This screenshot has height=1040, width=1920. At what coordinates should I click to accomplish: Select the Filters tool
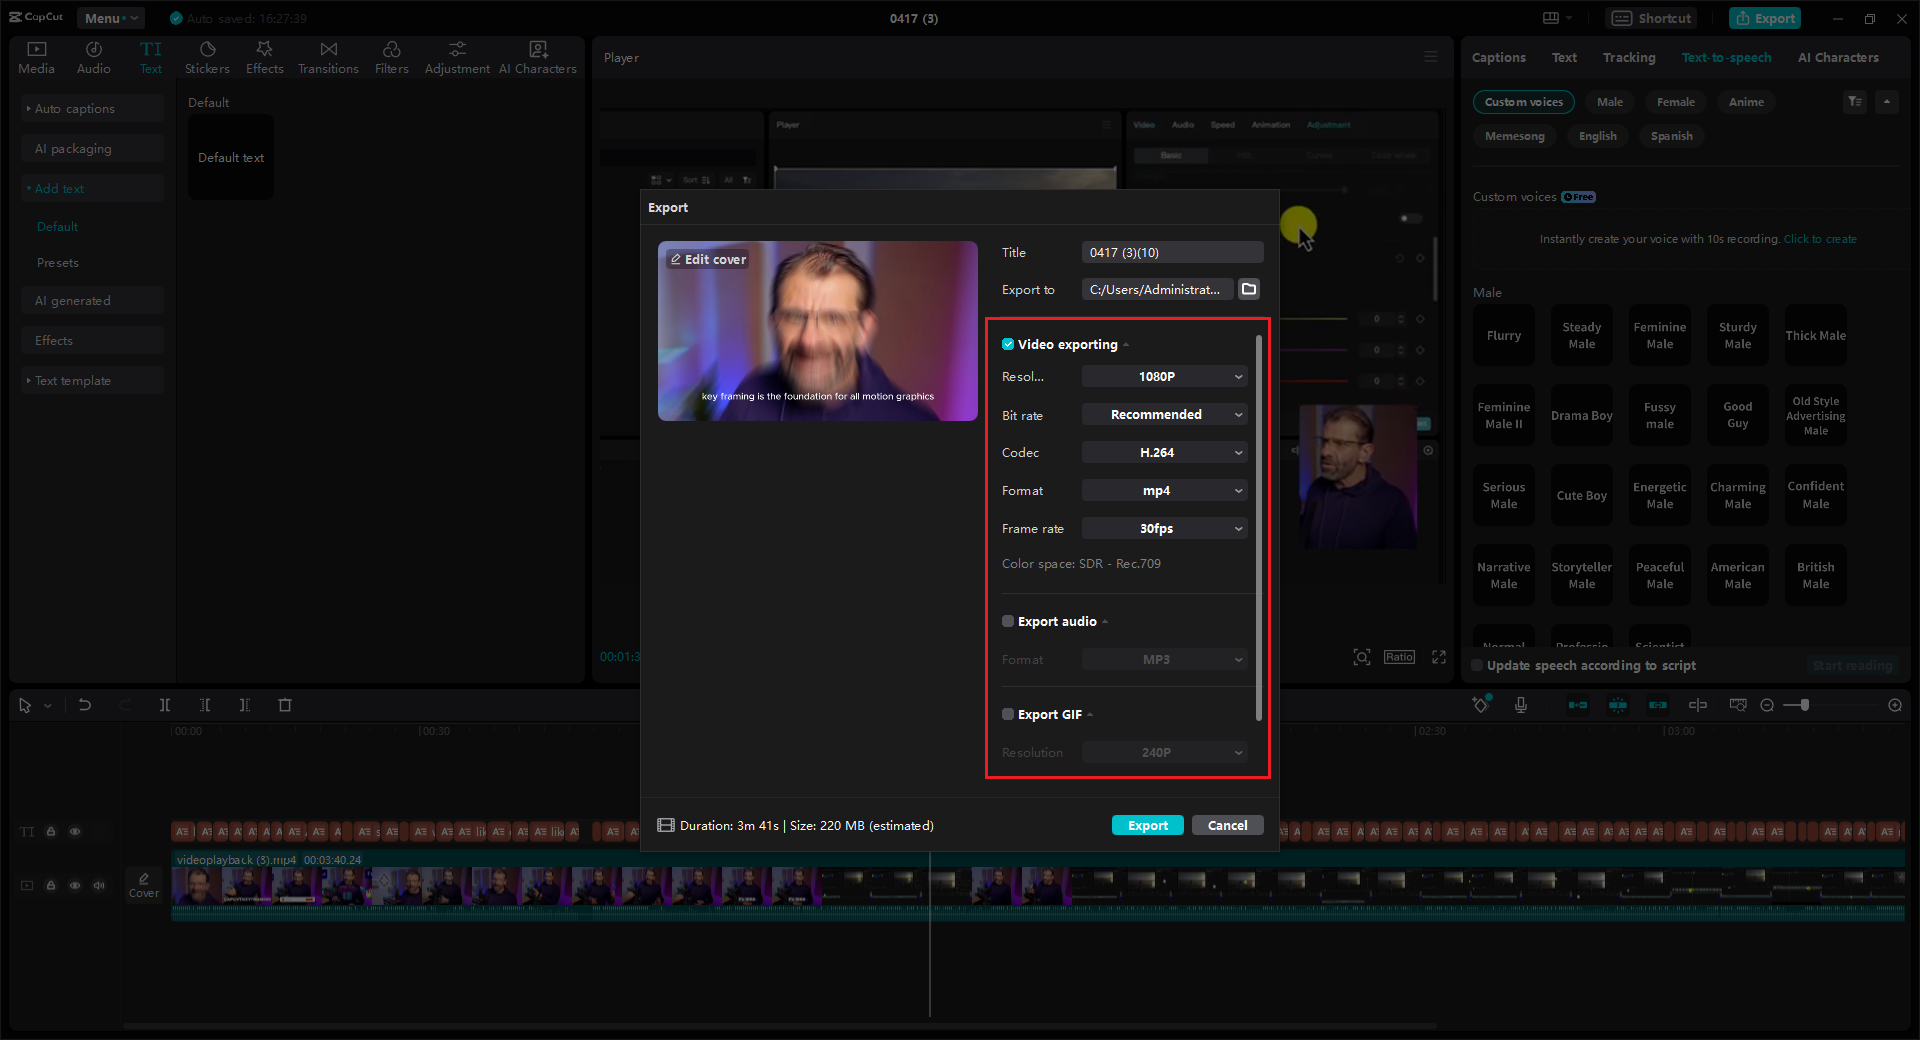391,55
